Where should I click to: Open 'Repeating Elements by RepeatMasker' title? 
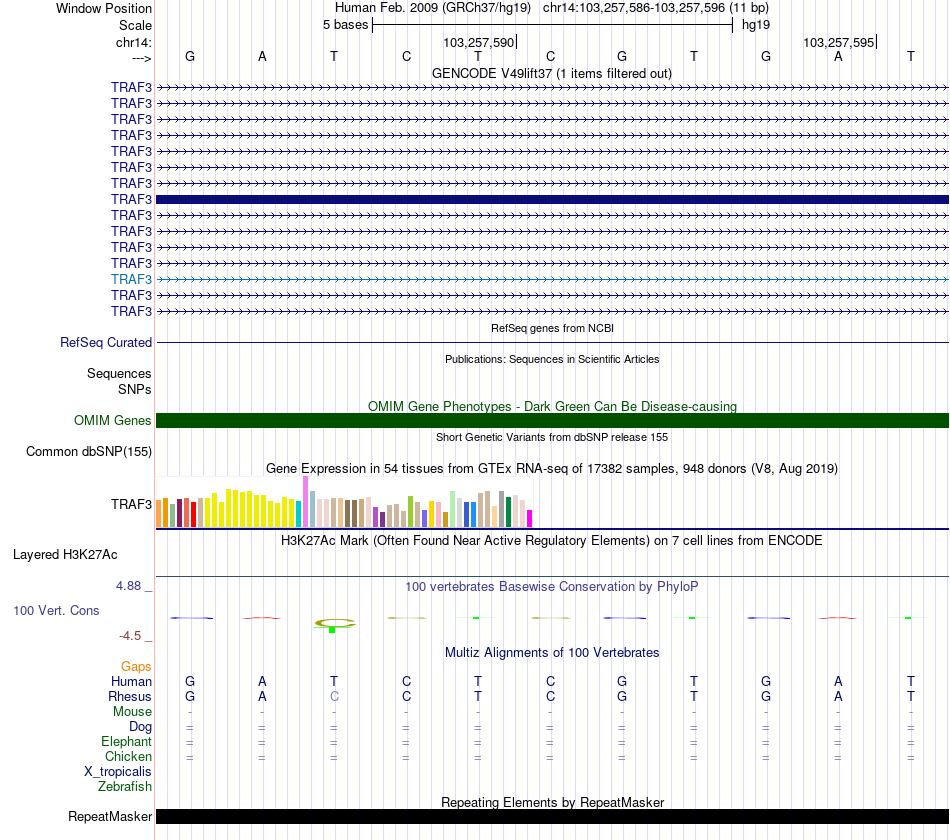pyautogui.click(x=552, y=802)
